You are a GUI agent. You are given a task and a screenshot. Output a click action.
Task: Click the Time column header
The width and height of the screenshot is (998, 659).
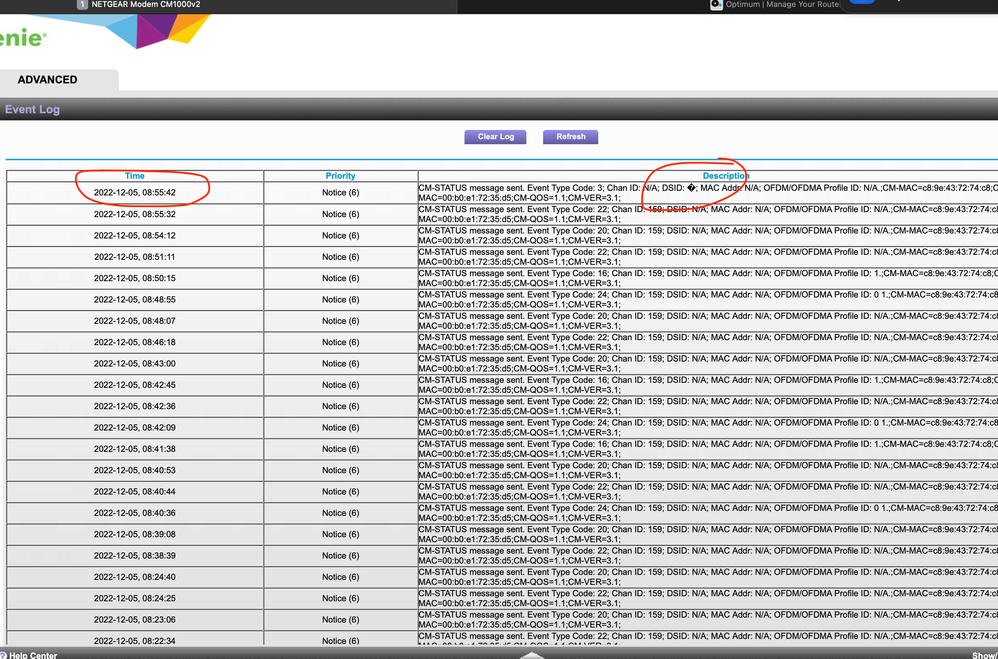(x=134, y=175)
